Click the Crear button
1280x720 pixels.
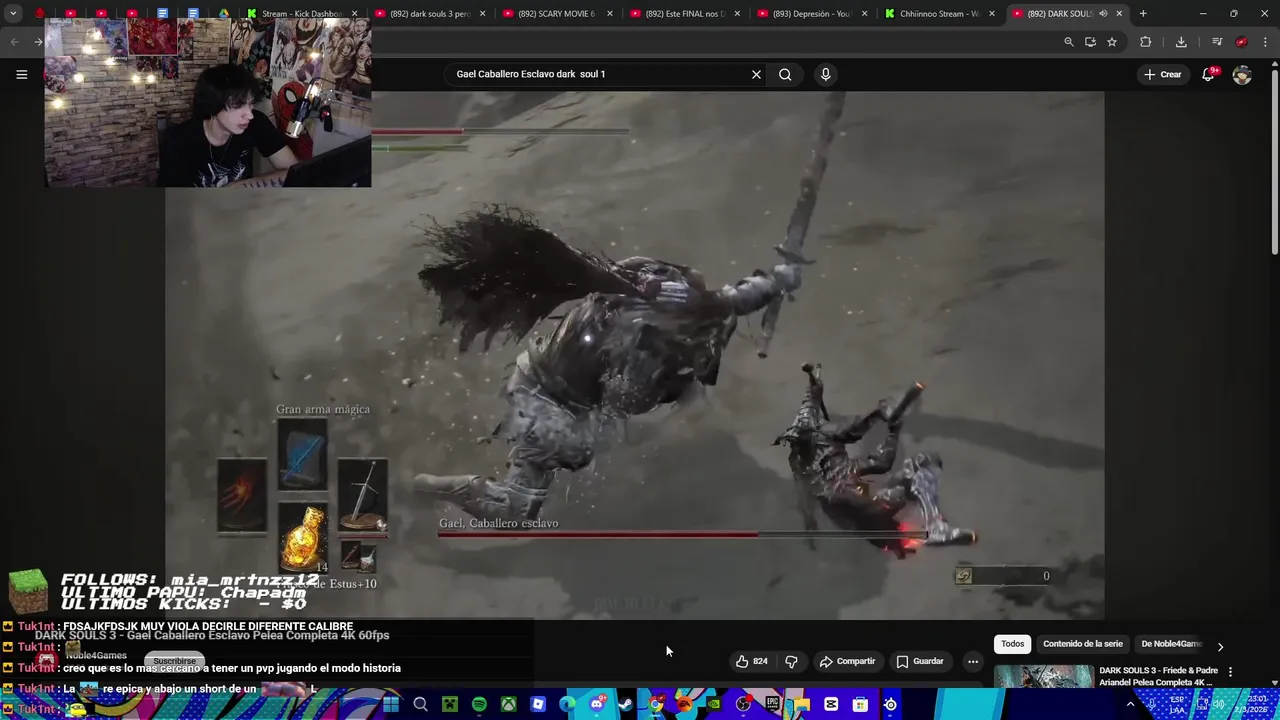[x=1163, y=74]
